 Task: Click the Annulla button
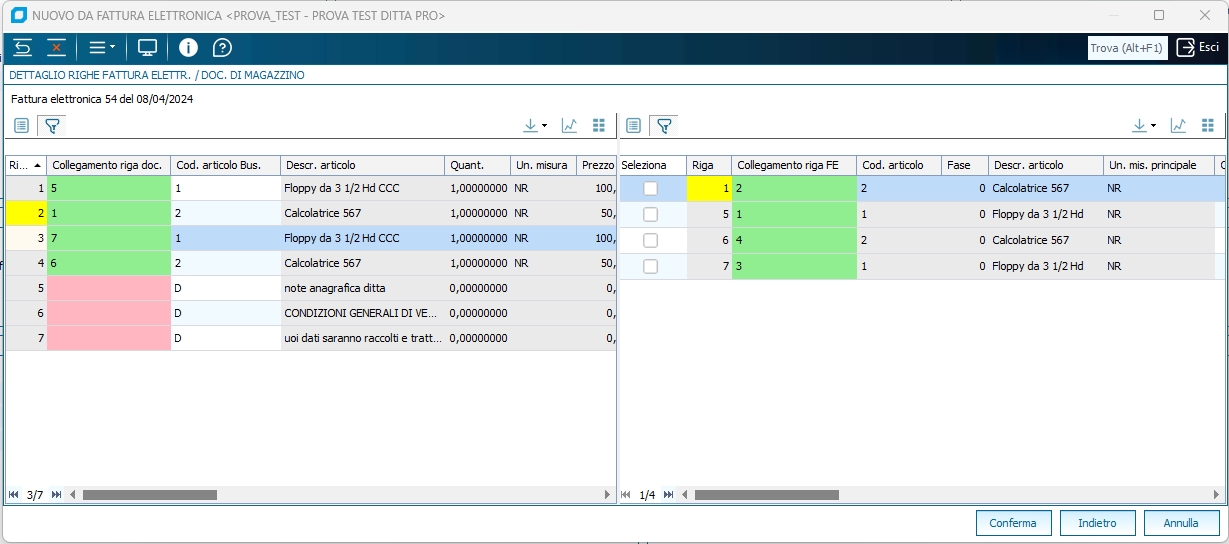tap(1181, 523)
